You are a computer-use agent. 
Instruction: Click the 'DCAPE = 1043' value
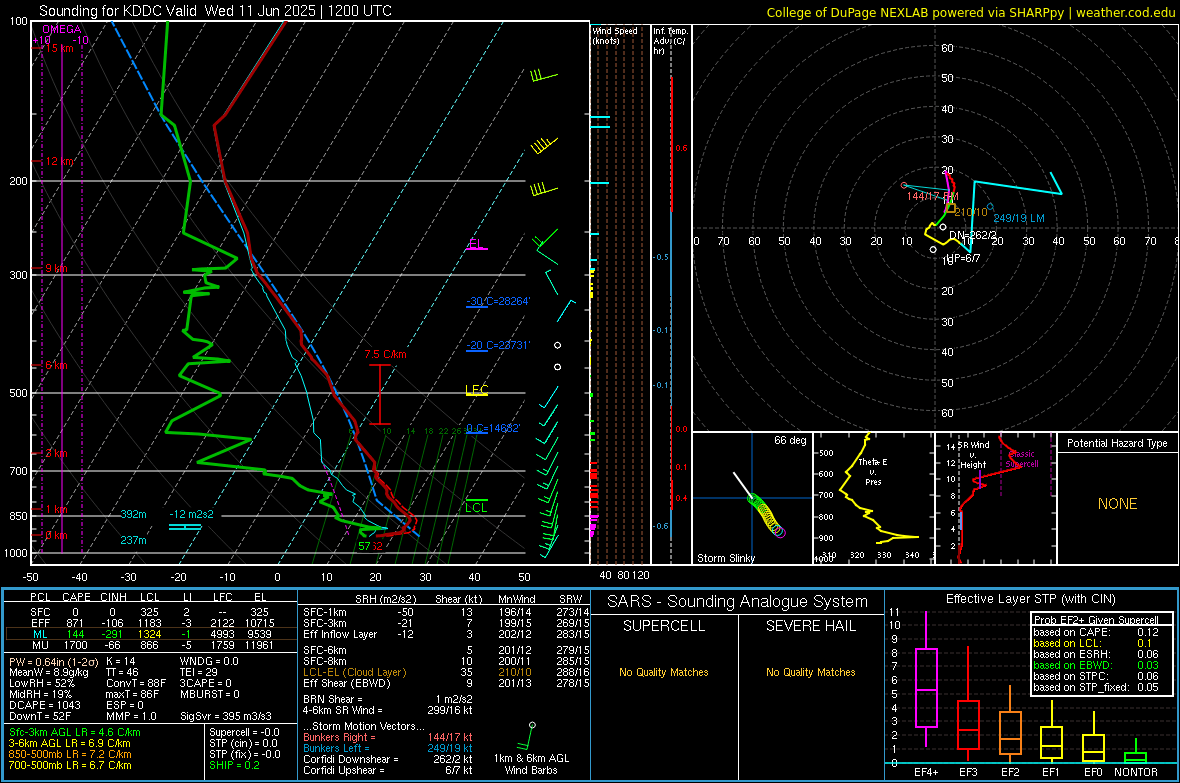(x=44, y=705)
